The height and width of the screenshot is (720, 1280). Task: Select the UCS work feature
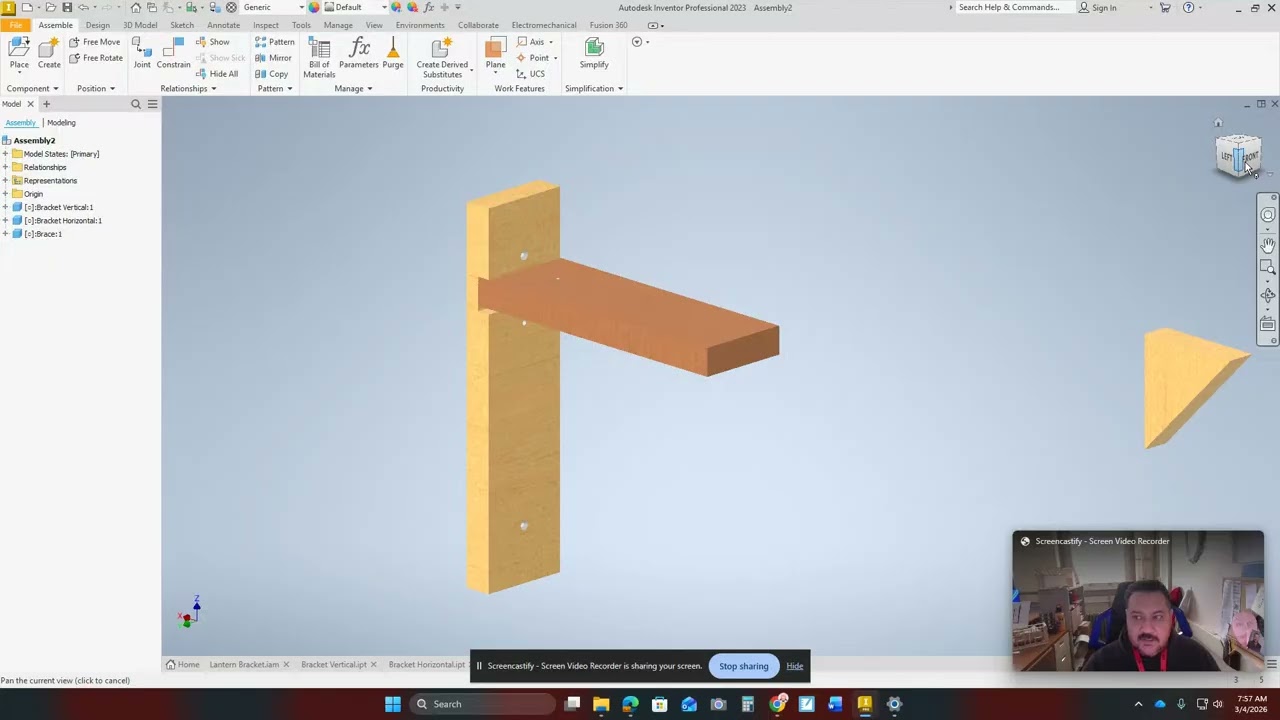530,74
